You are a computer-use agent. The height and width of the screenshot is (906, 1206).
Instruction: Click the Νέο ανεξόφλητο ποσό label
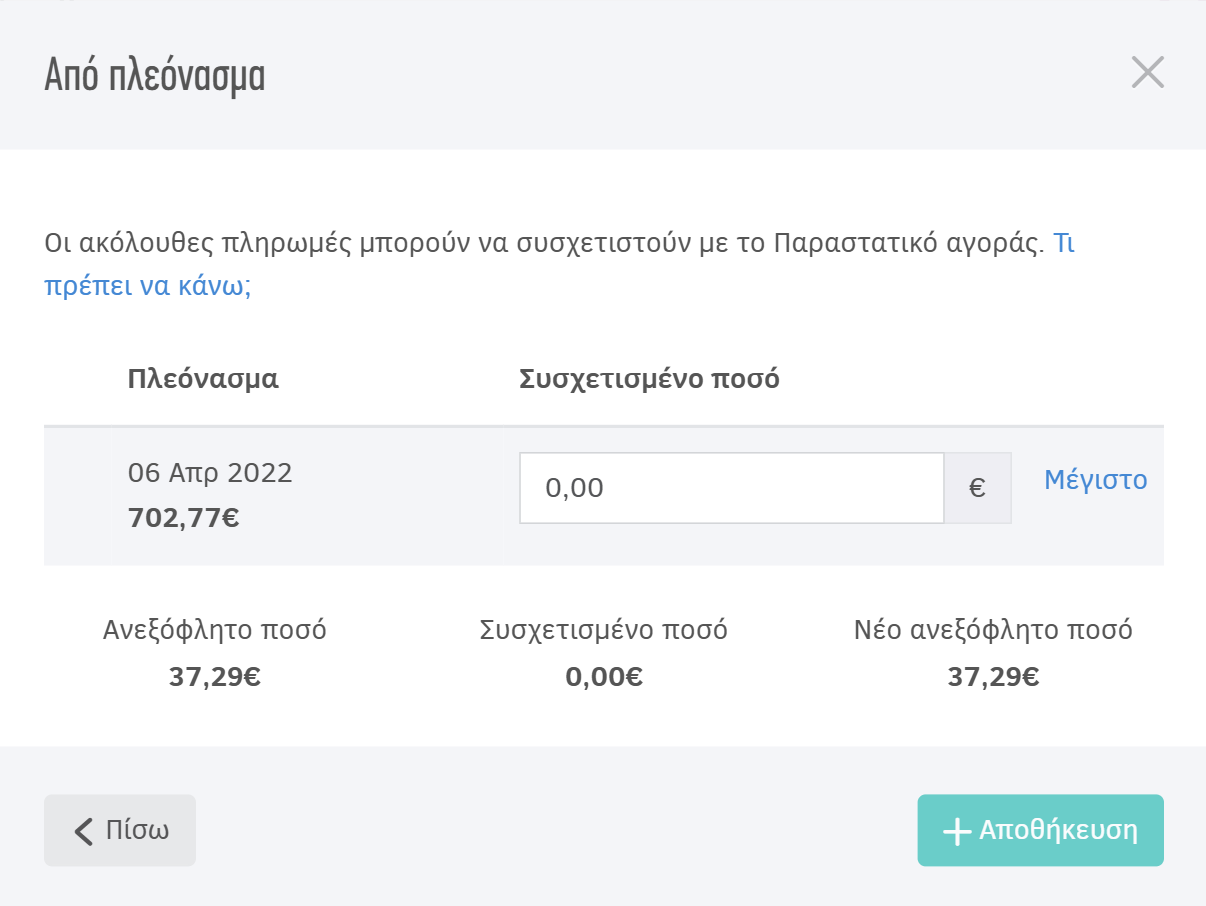(993, 630)
